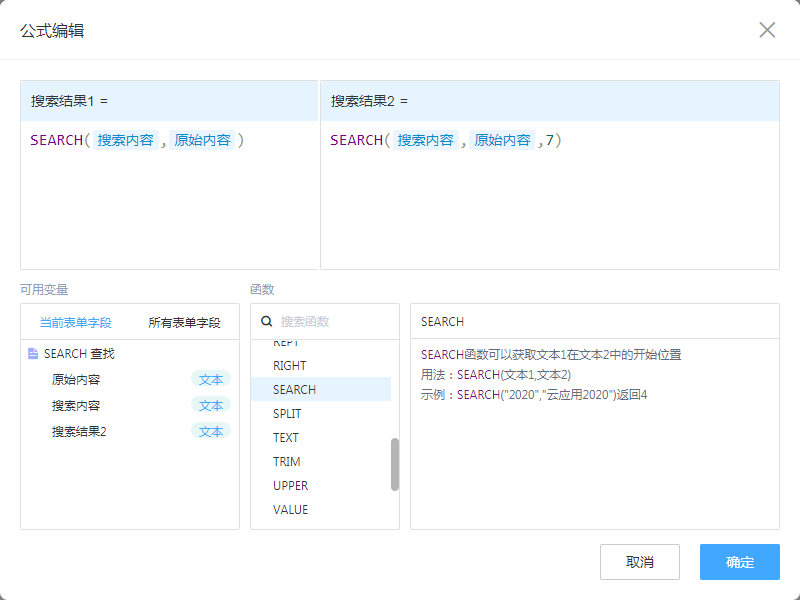Click inside the 搜索函数 search input

[x=320, y=322]
